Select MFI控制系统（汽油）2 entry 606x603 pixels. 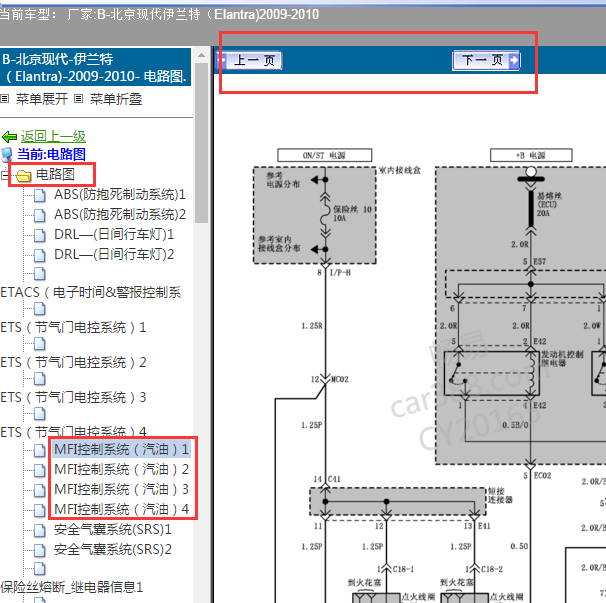tap(121, 469)
